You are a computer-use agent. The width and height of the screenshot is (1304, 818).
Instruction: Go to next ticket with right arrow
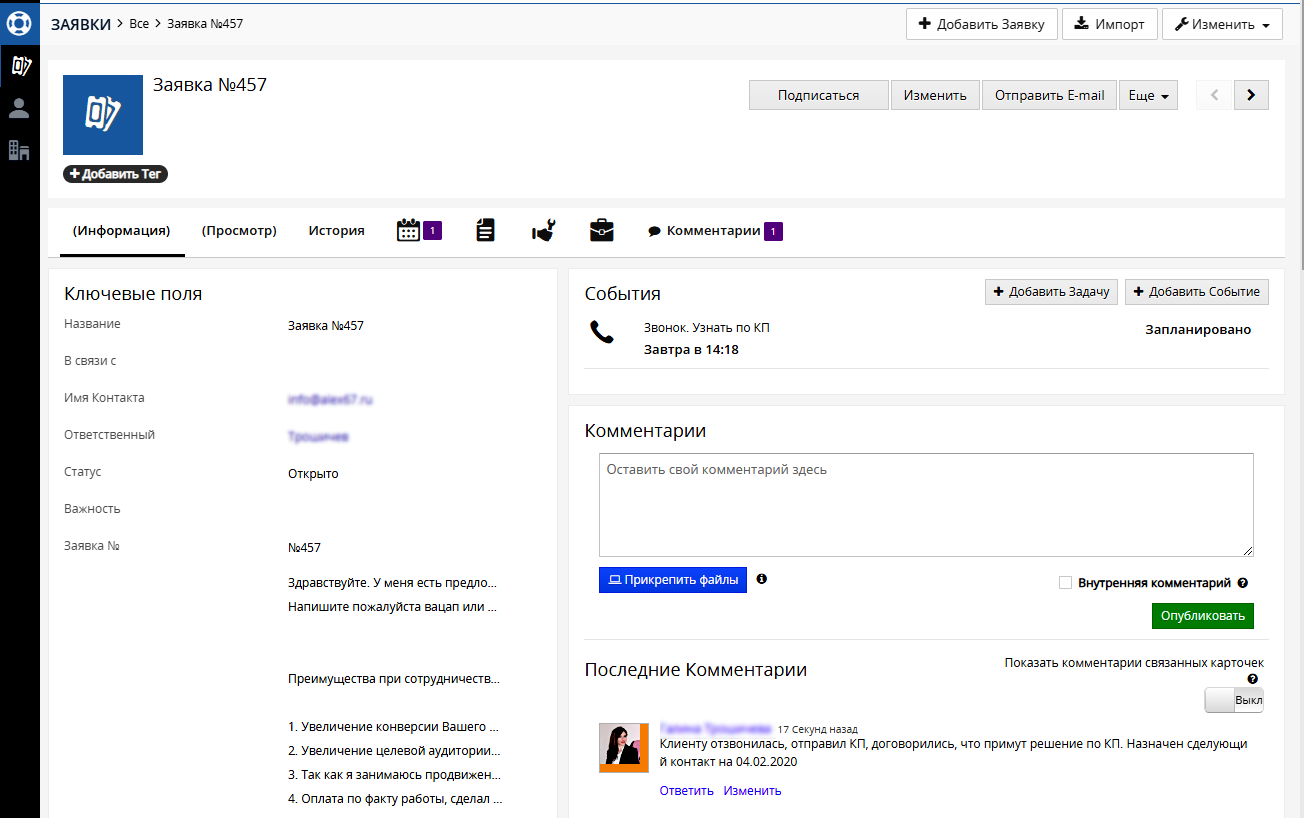[1251, 96]
